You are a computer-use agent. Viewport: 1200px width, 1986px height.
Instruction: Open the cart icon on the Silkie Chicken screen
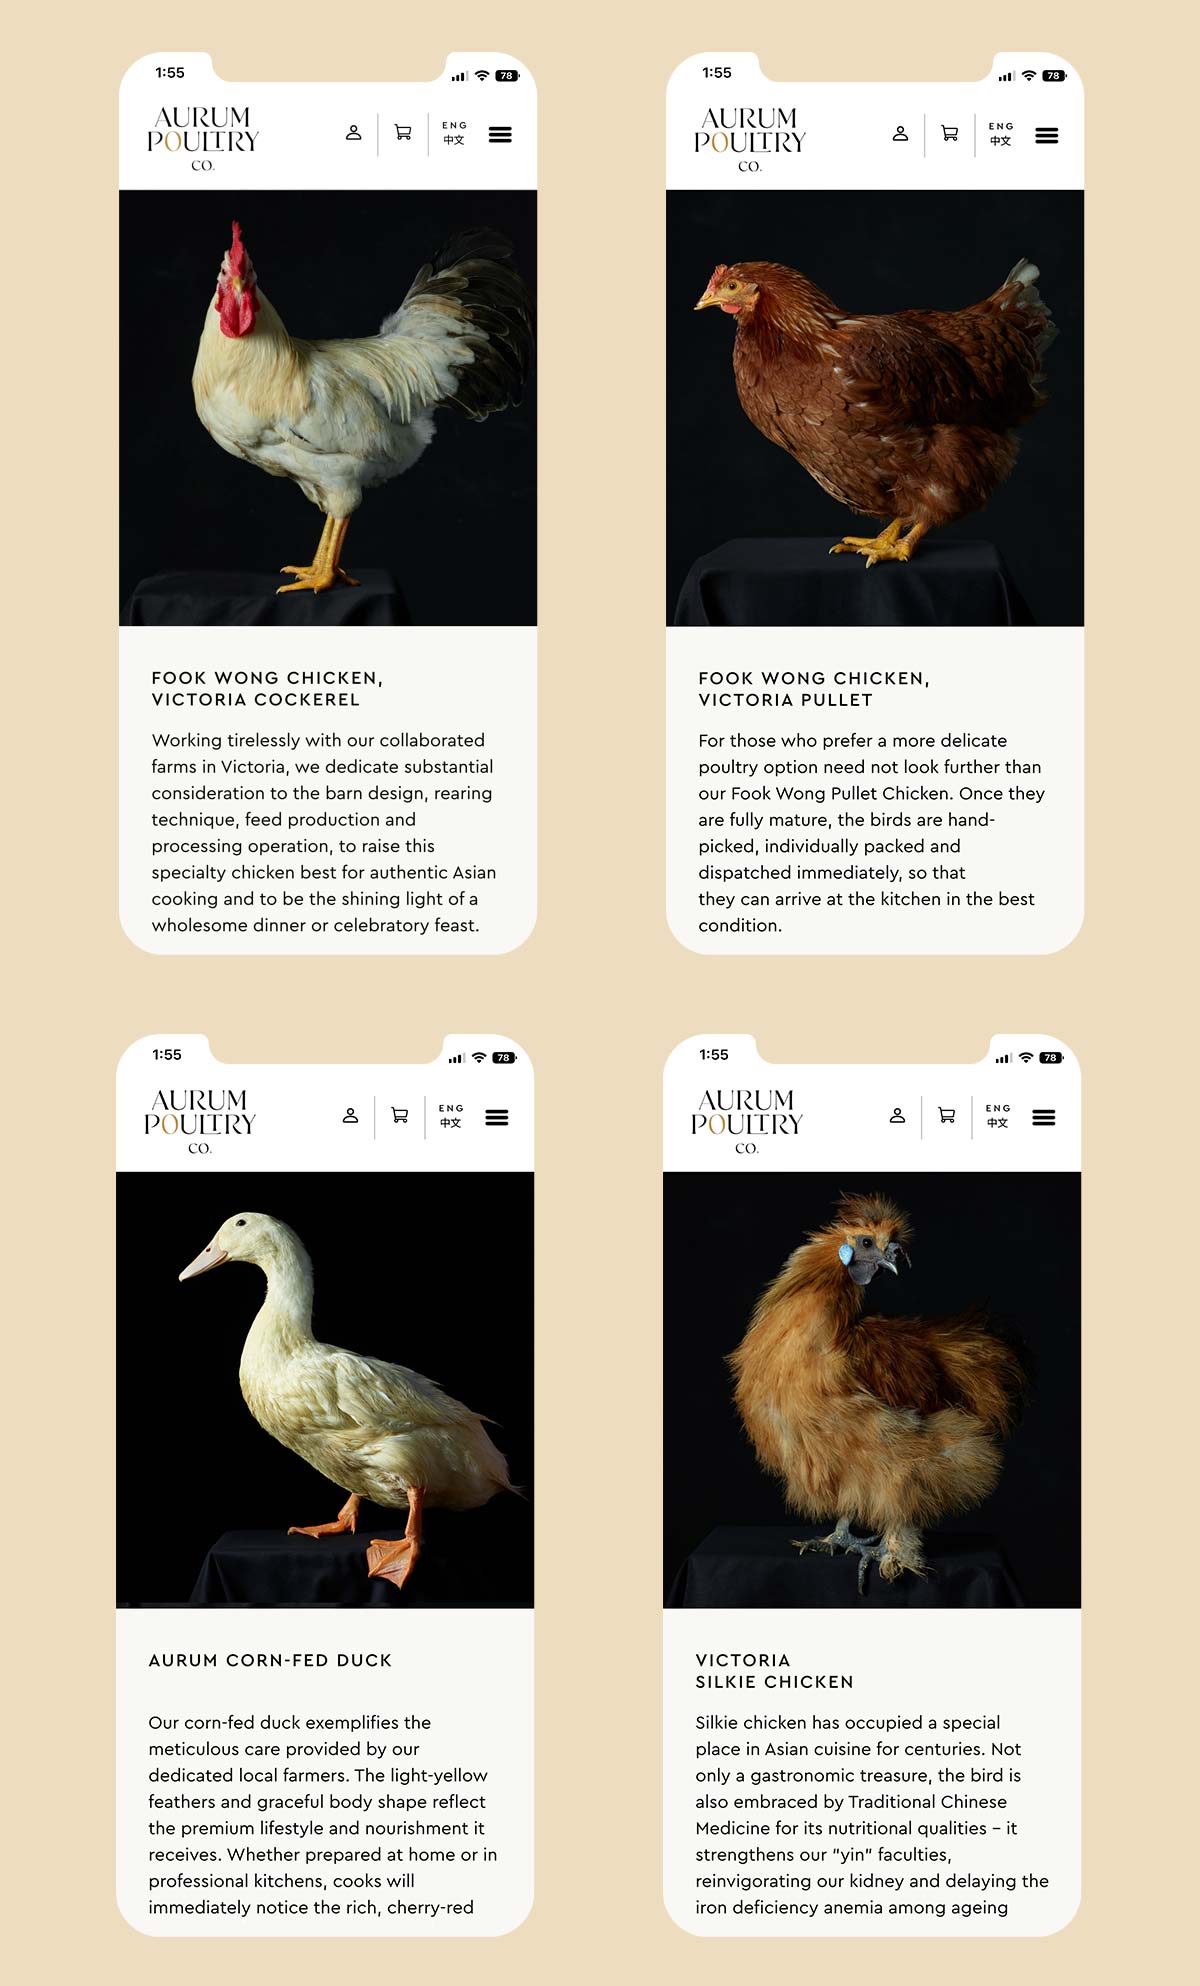(x=947, y=1116)
